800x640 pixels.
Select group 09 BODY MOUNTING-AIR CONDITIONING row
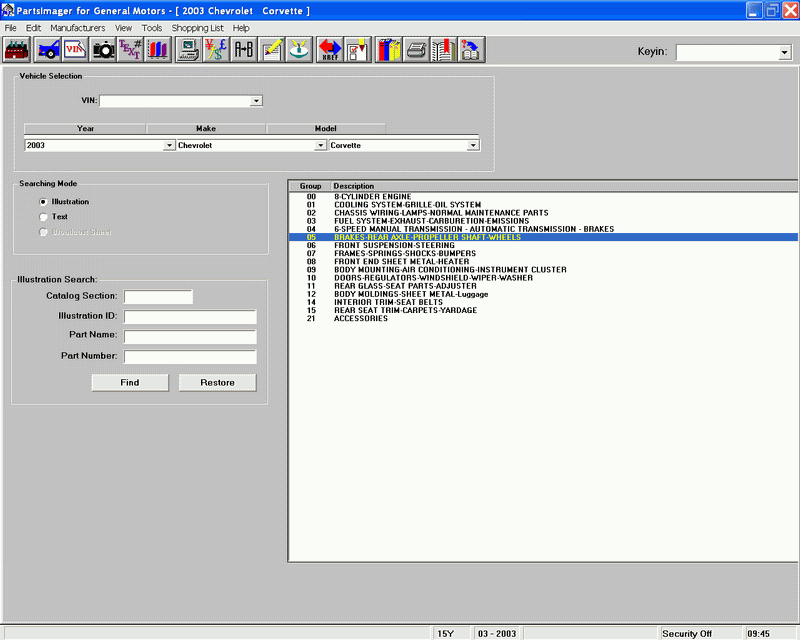click(x=543, y=270)
